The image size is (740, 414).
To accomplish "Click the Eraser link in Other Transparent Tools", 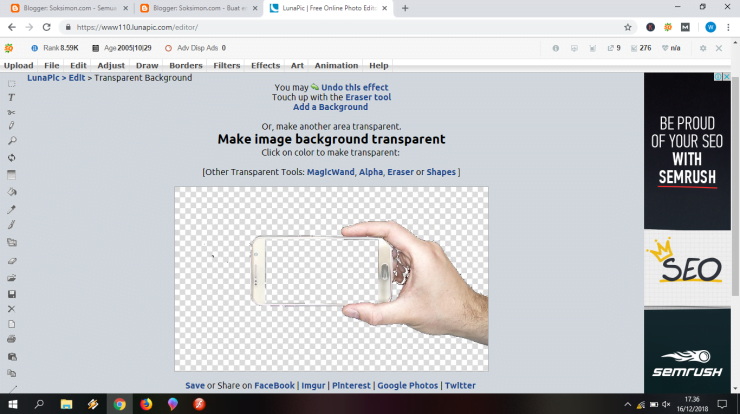I will click(x=400, y=172).
